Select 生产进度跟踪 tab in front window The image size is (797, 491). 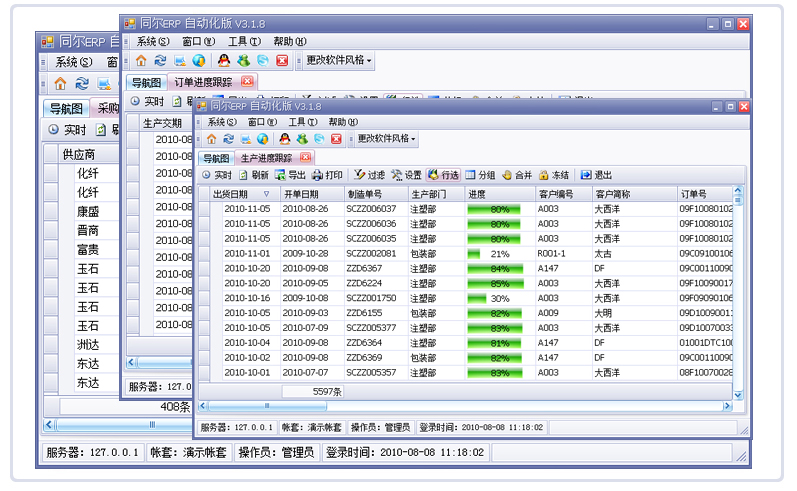click(266, 158)
